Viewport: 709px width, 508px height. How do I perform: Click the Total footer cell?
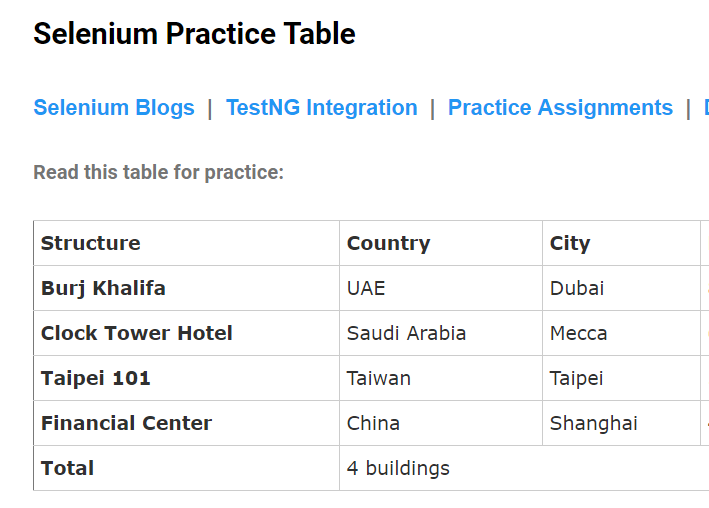186,468
